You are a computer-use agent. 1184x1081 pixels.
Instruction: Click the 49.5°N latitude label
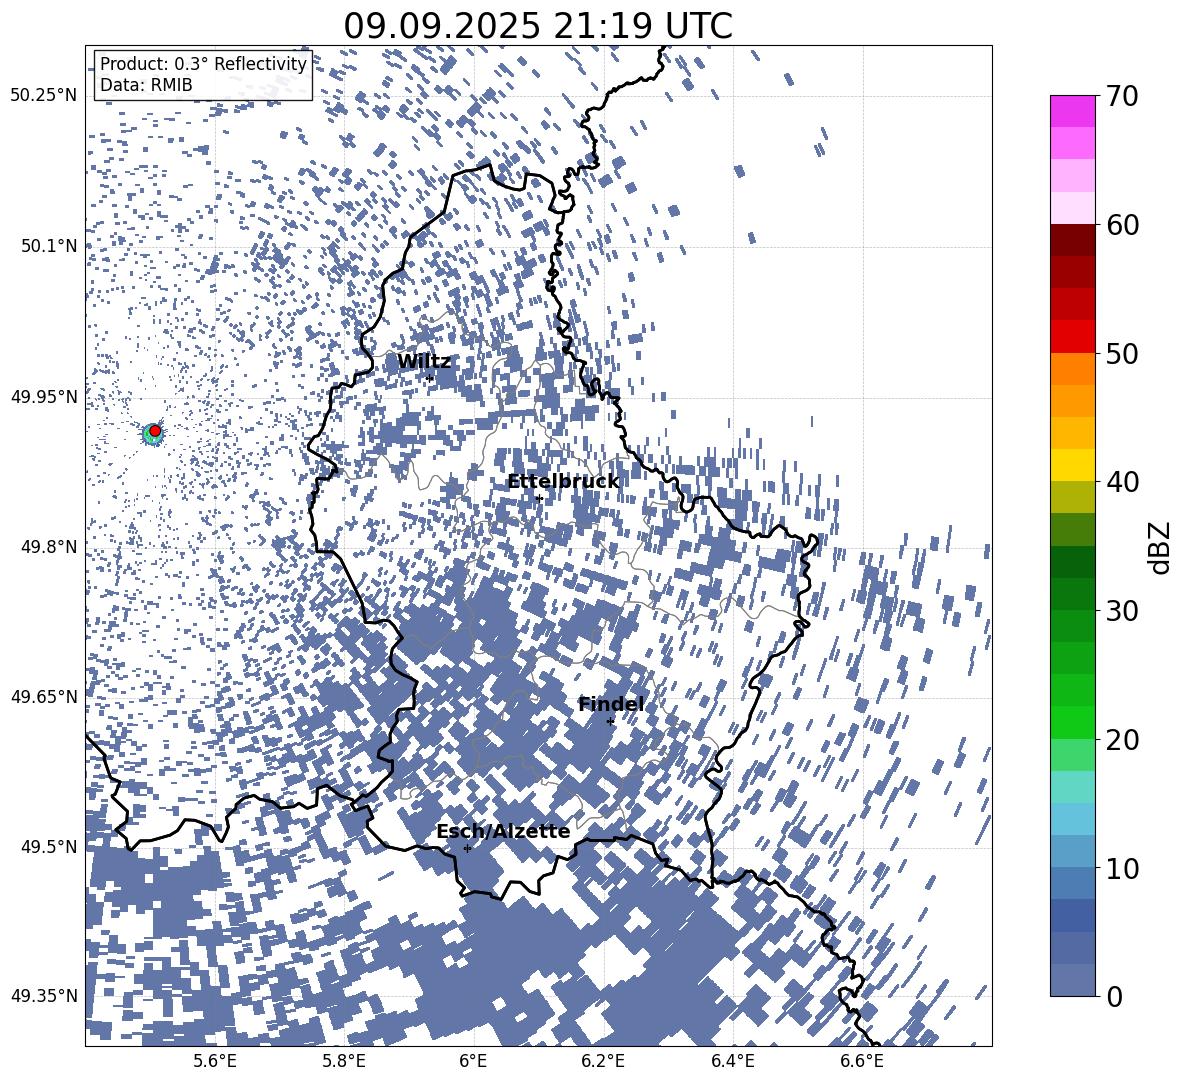(x=48, y=846)
